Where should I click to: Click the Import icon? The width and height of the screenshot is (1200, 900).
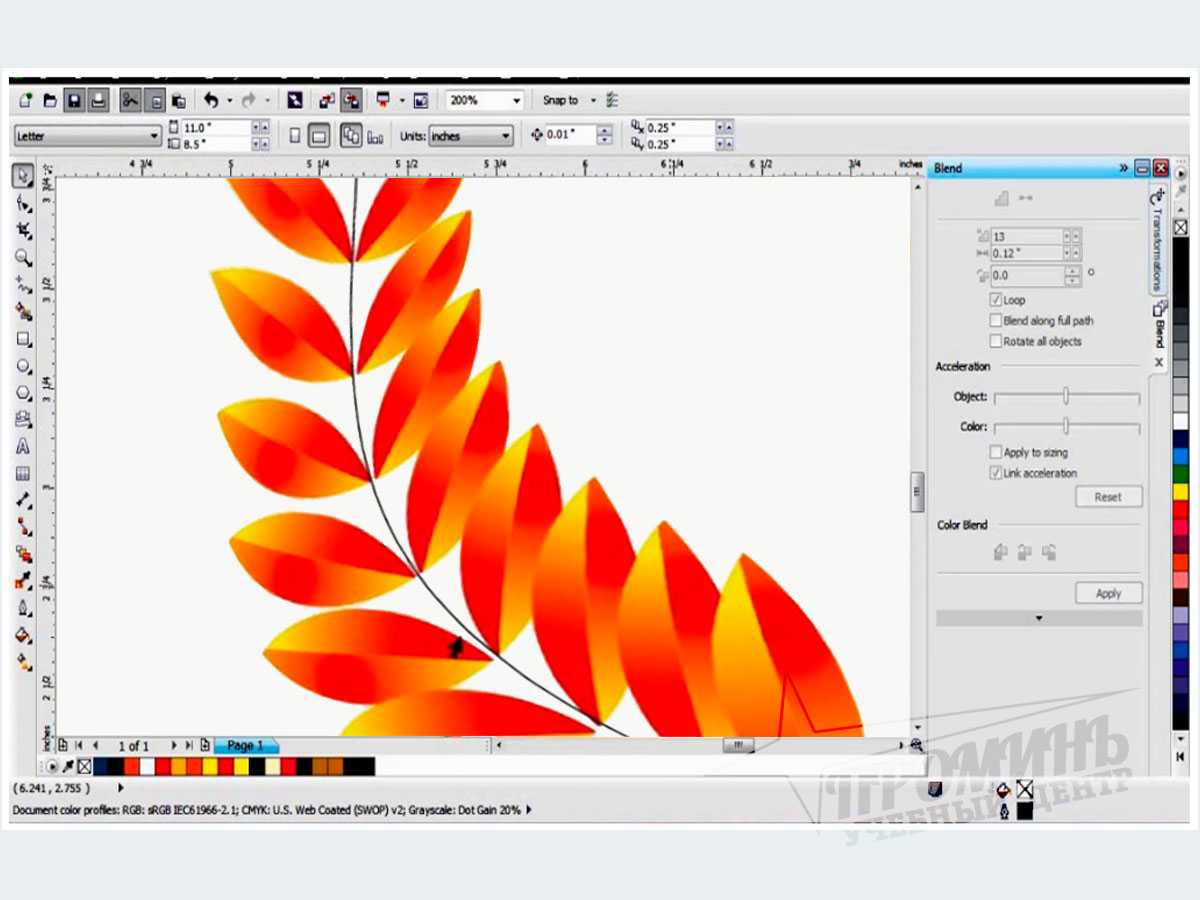[x=327, y=100]
